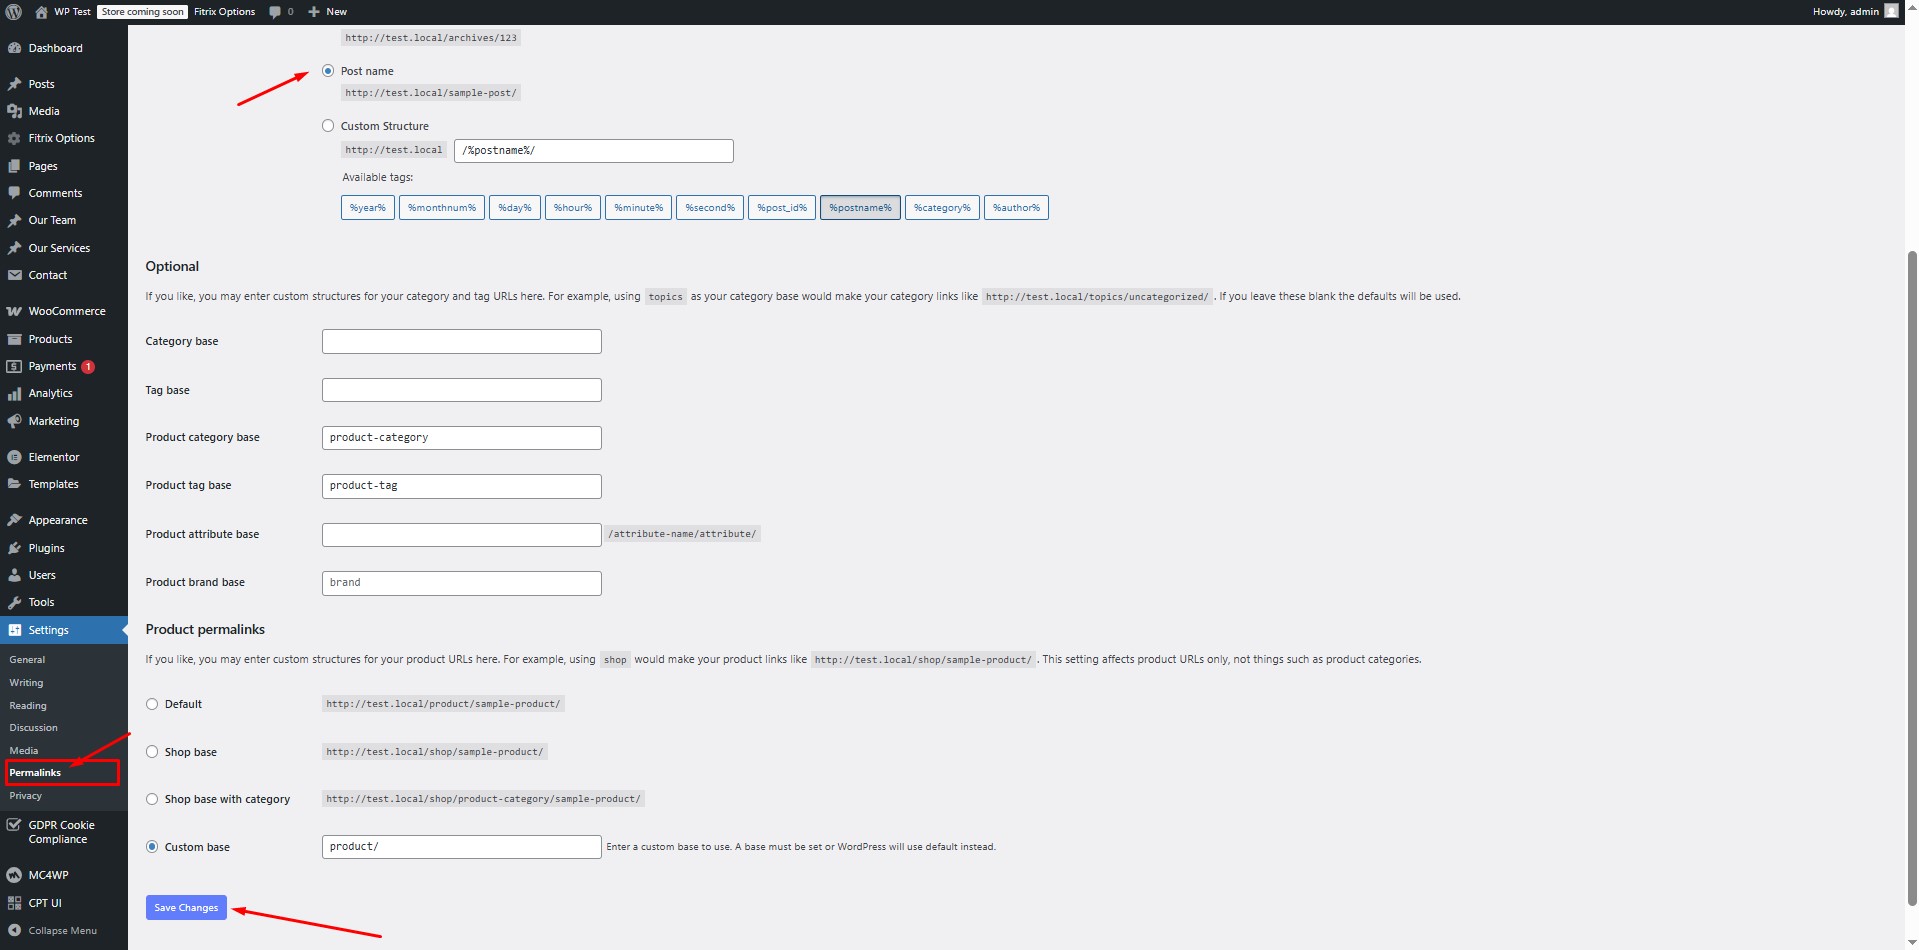Click the Dashboard icon in sidebar

(14, 48)
